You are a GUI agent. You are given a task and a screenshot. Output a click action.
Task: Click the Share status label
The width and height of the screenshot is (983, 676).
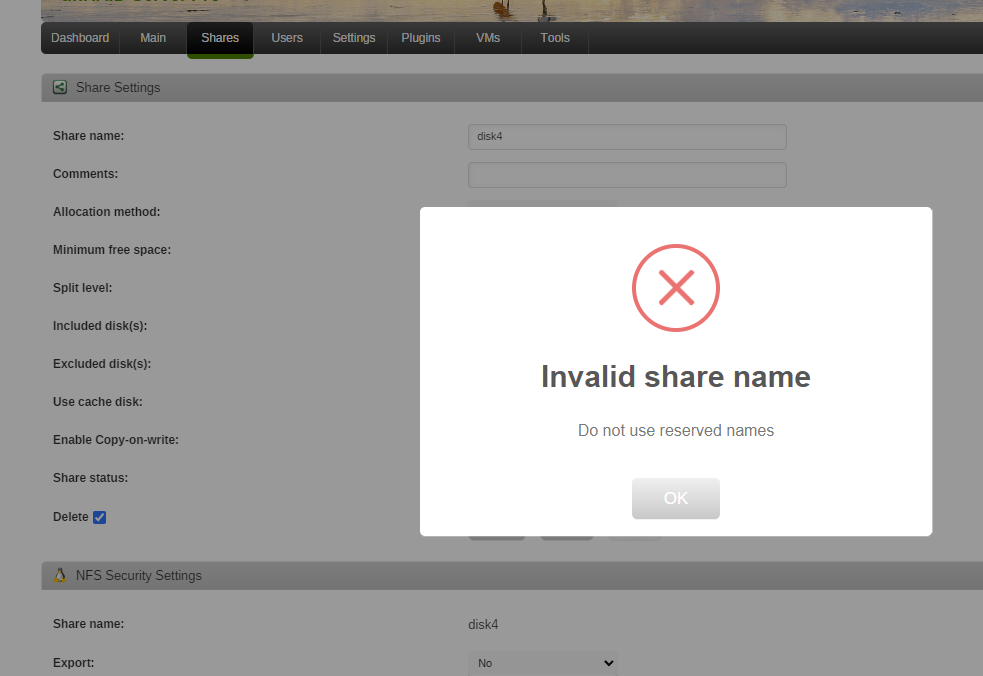pyautogui.click(x=90, y=478)
